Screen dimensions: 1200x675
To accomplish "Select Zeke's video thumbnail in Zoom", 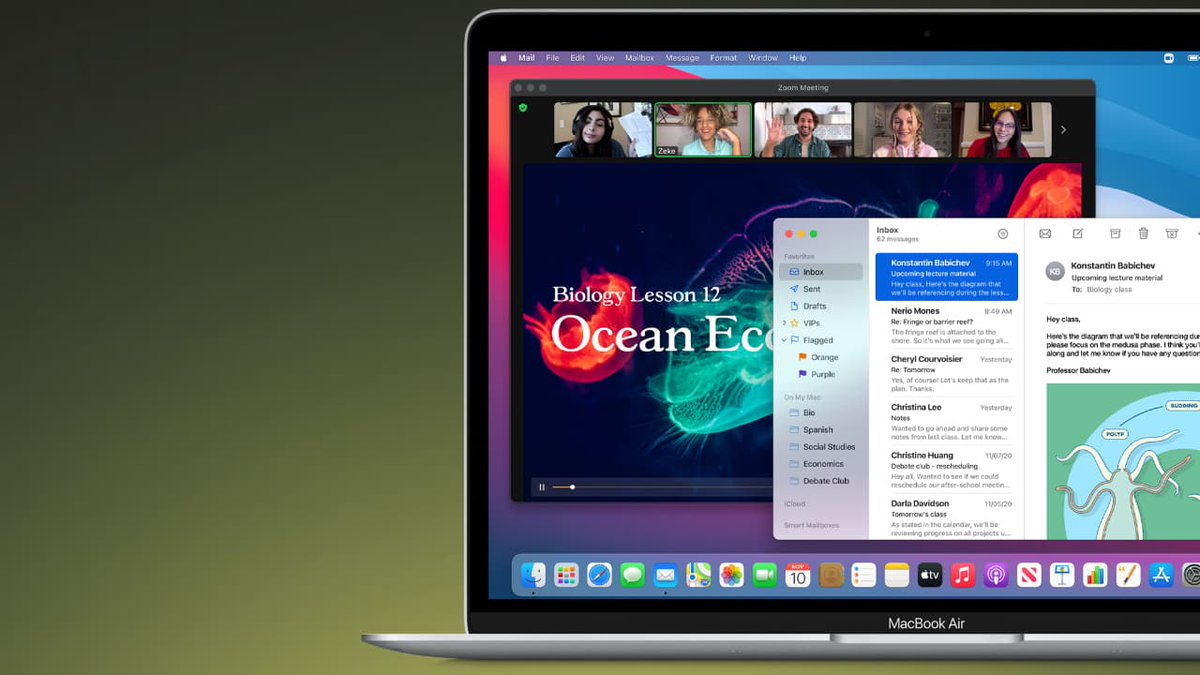I will click(x=703, y=130).
